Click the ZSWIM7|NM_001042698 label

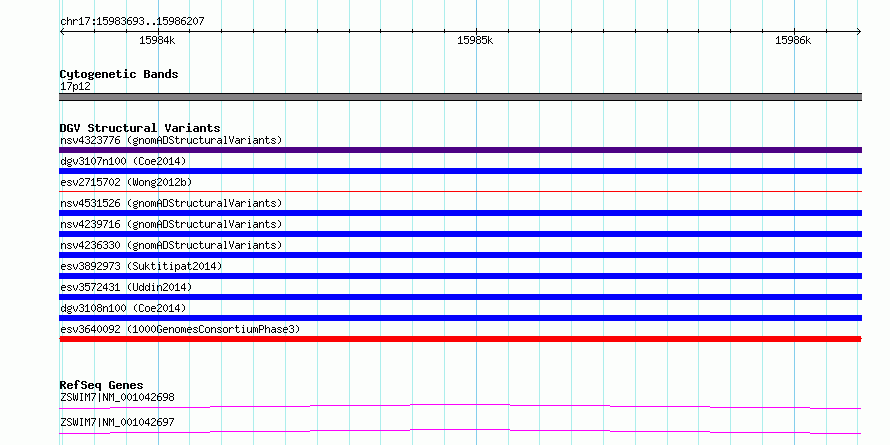tap(117, 397)
